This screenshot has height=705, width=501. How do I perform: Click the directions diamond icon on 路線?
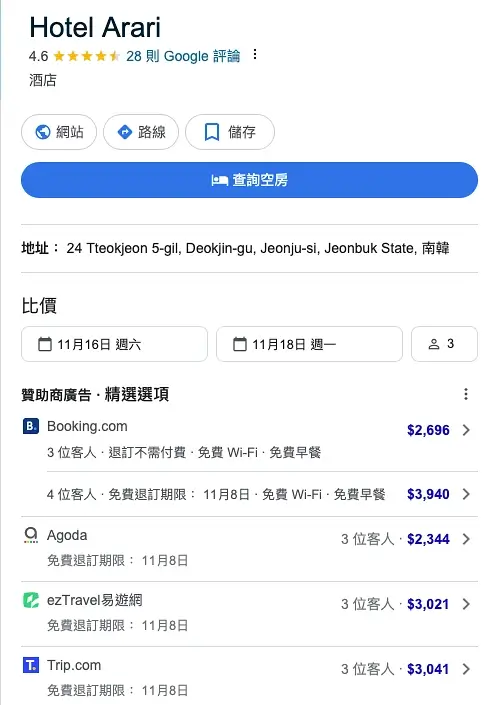tap(125, 132)
